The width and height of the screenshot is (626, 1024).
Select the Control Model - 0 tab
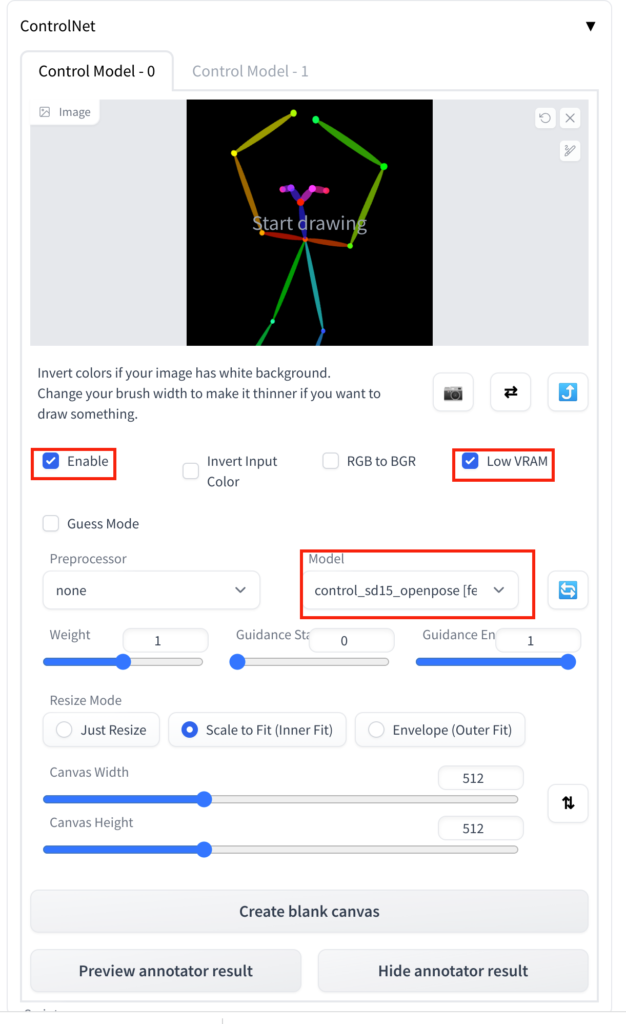click(x=97, y=71)
